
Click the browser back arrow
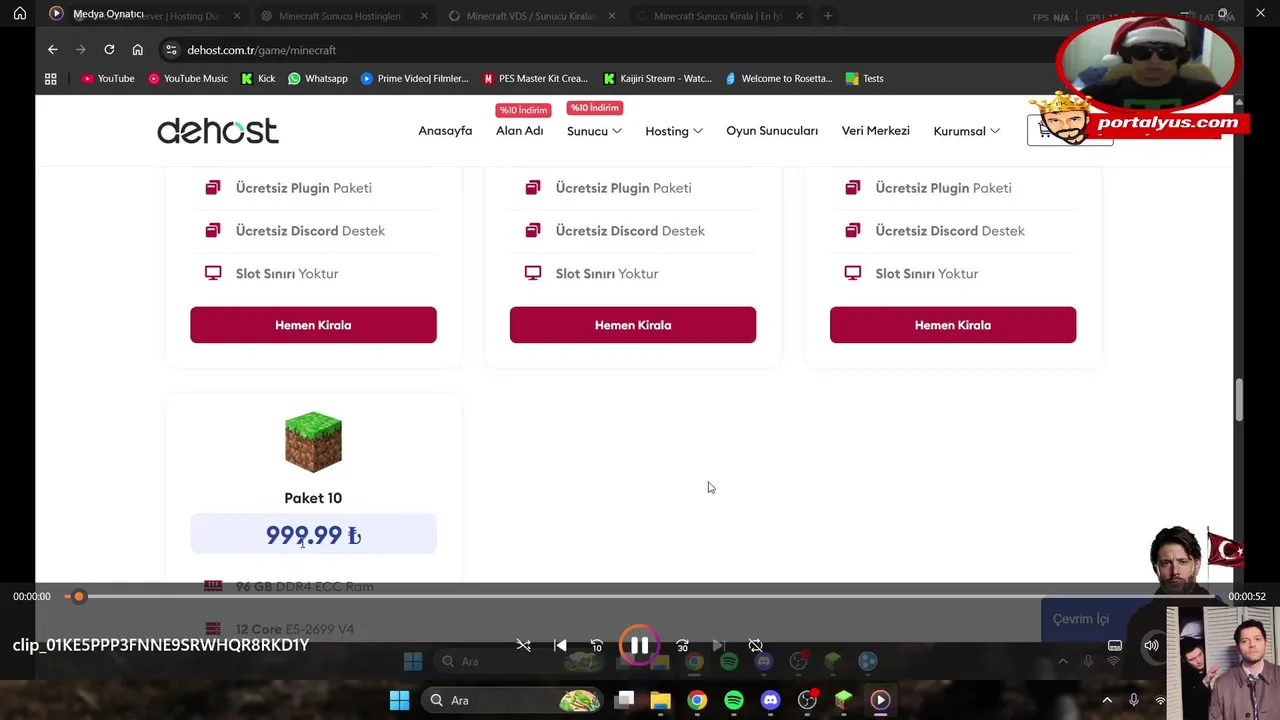pyautogui.click(x=53, y=50)
